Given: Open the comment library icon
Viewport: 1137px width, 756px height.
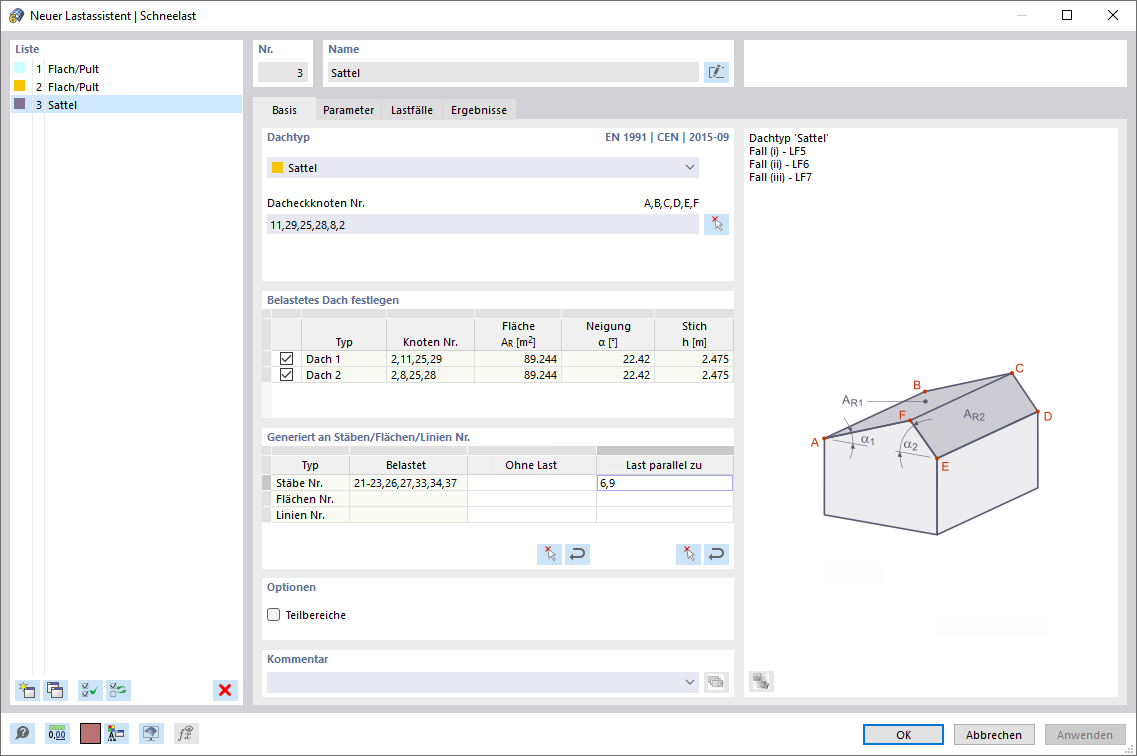Looking at the screenshot, I should click(x=716, y=682).
